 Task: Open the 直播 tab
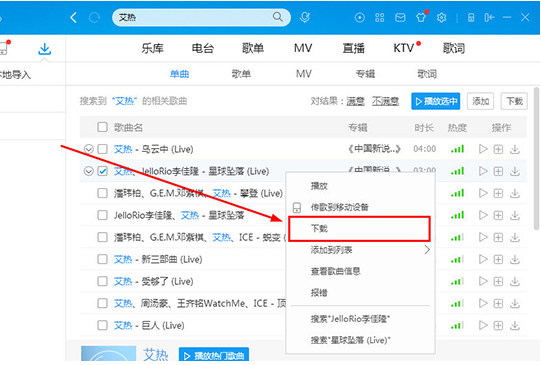tap(354, 48)
